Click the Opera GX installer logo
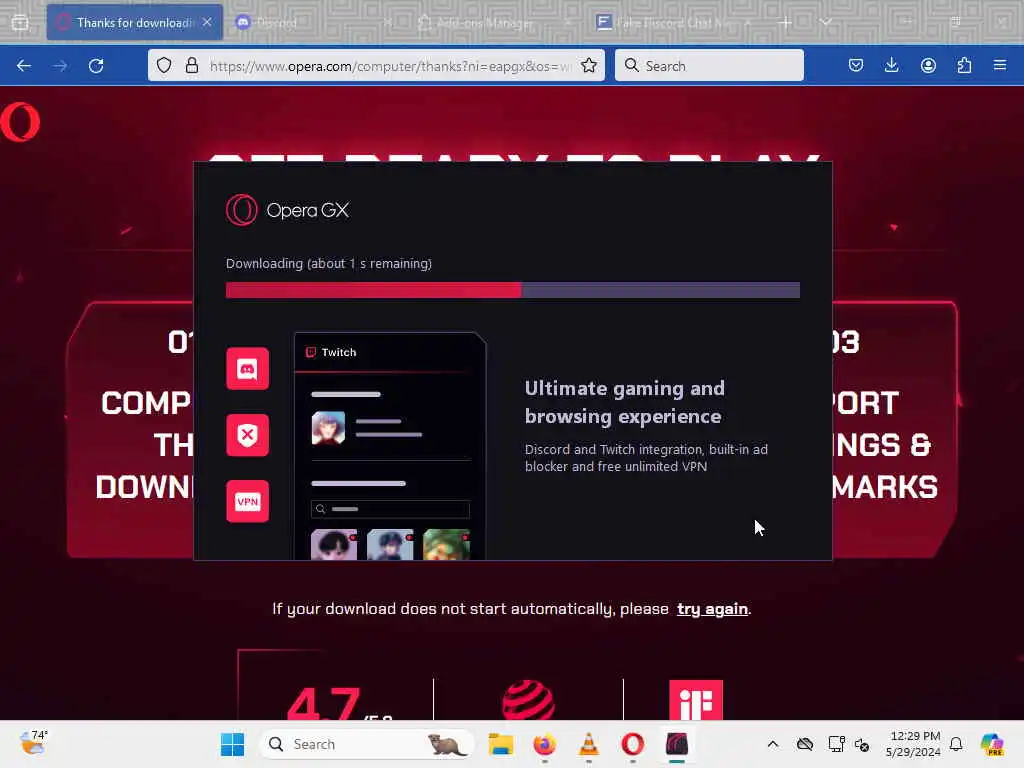This screenshot has height=768, width=1024. click(287, 210)
